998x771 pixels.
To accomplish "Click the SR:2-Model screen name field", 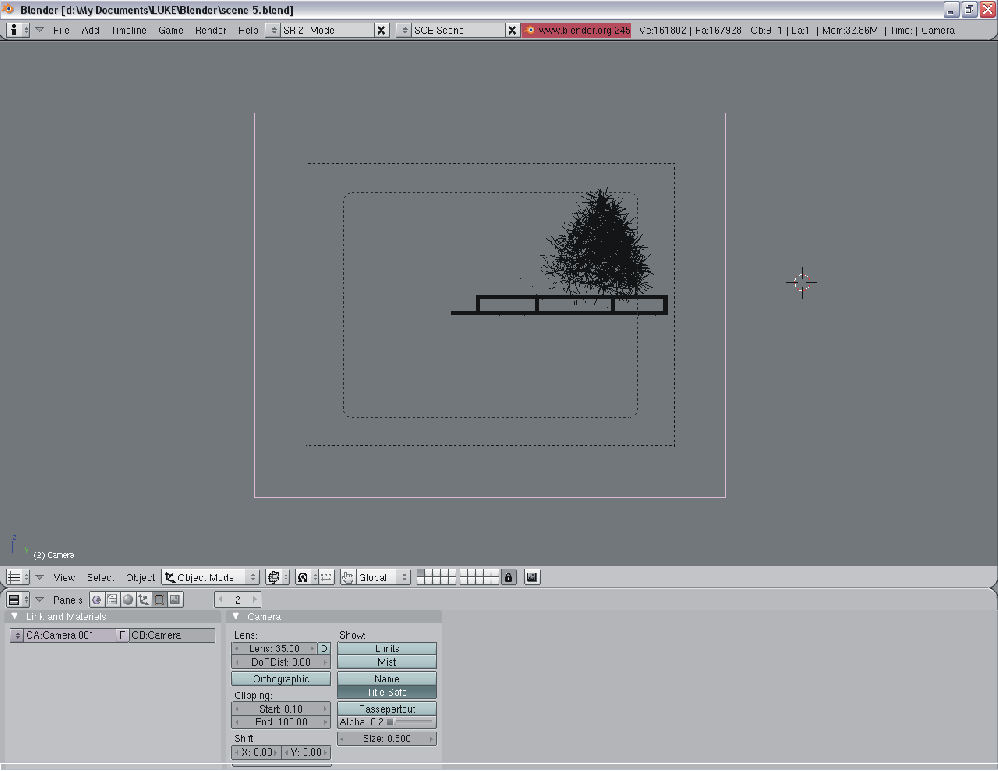I will [x=327, y=30].
